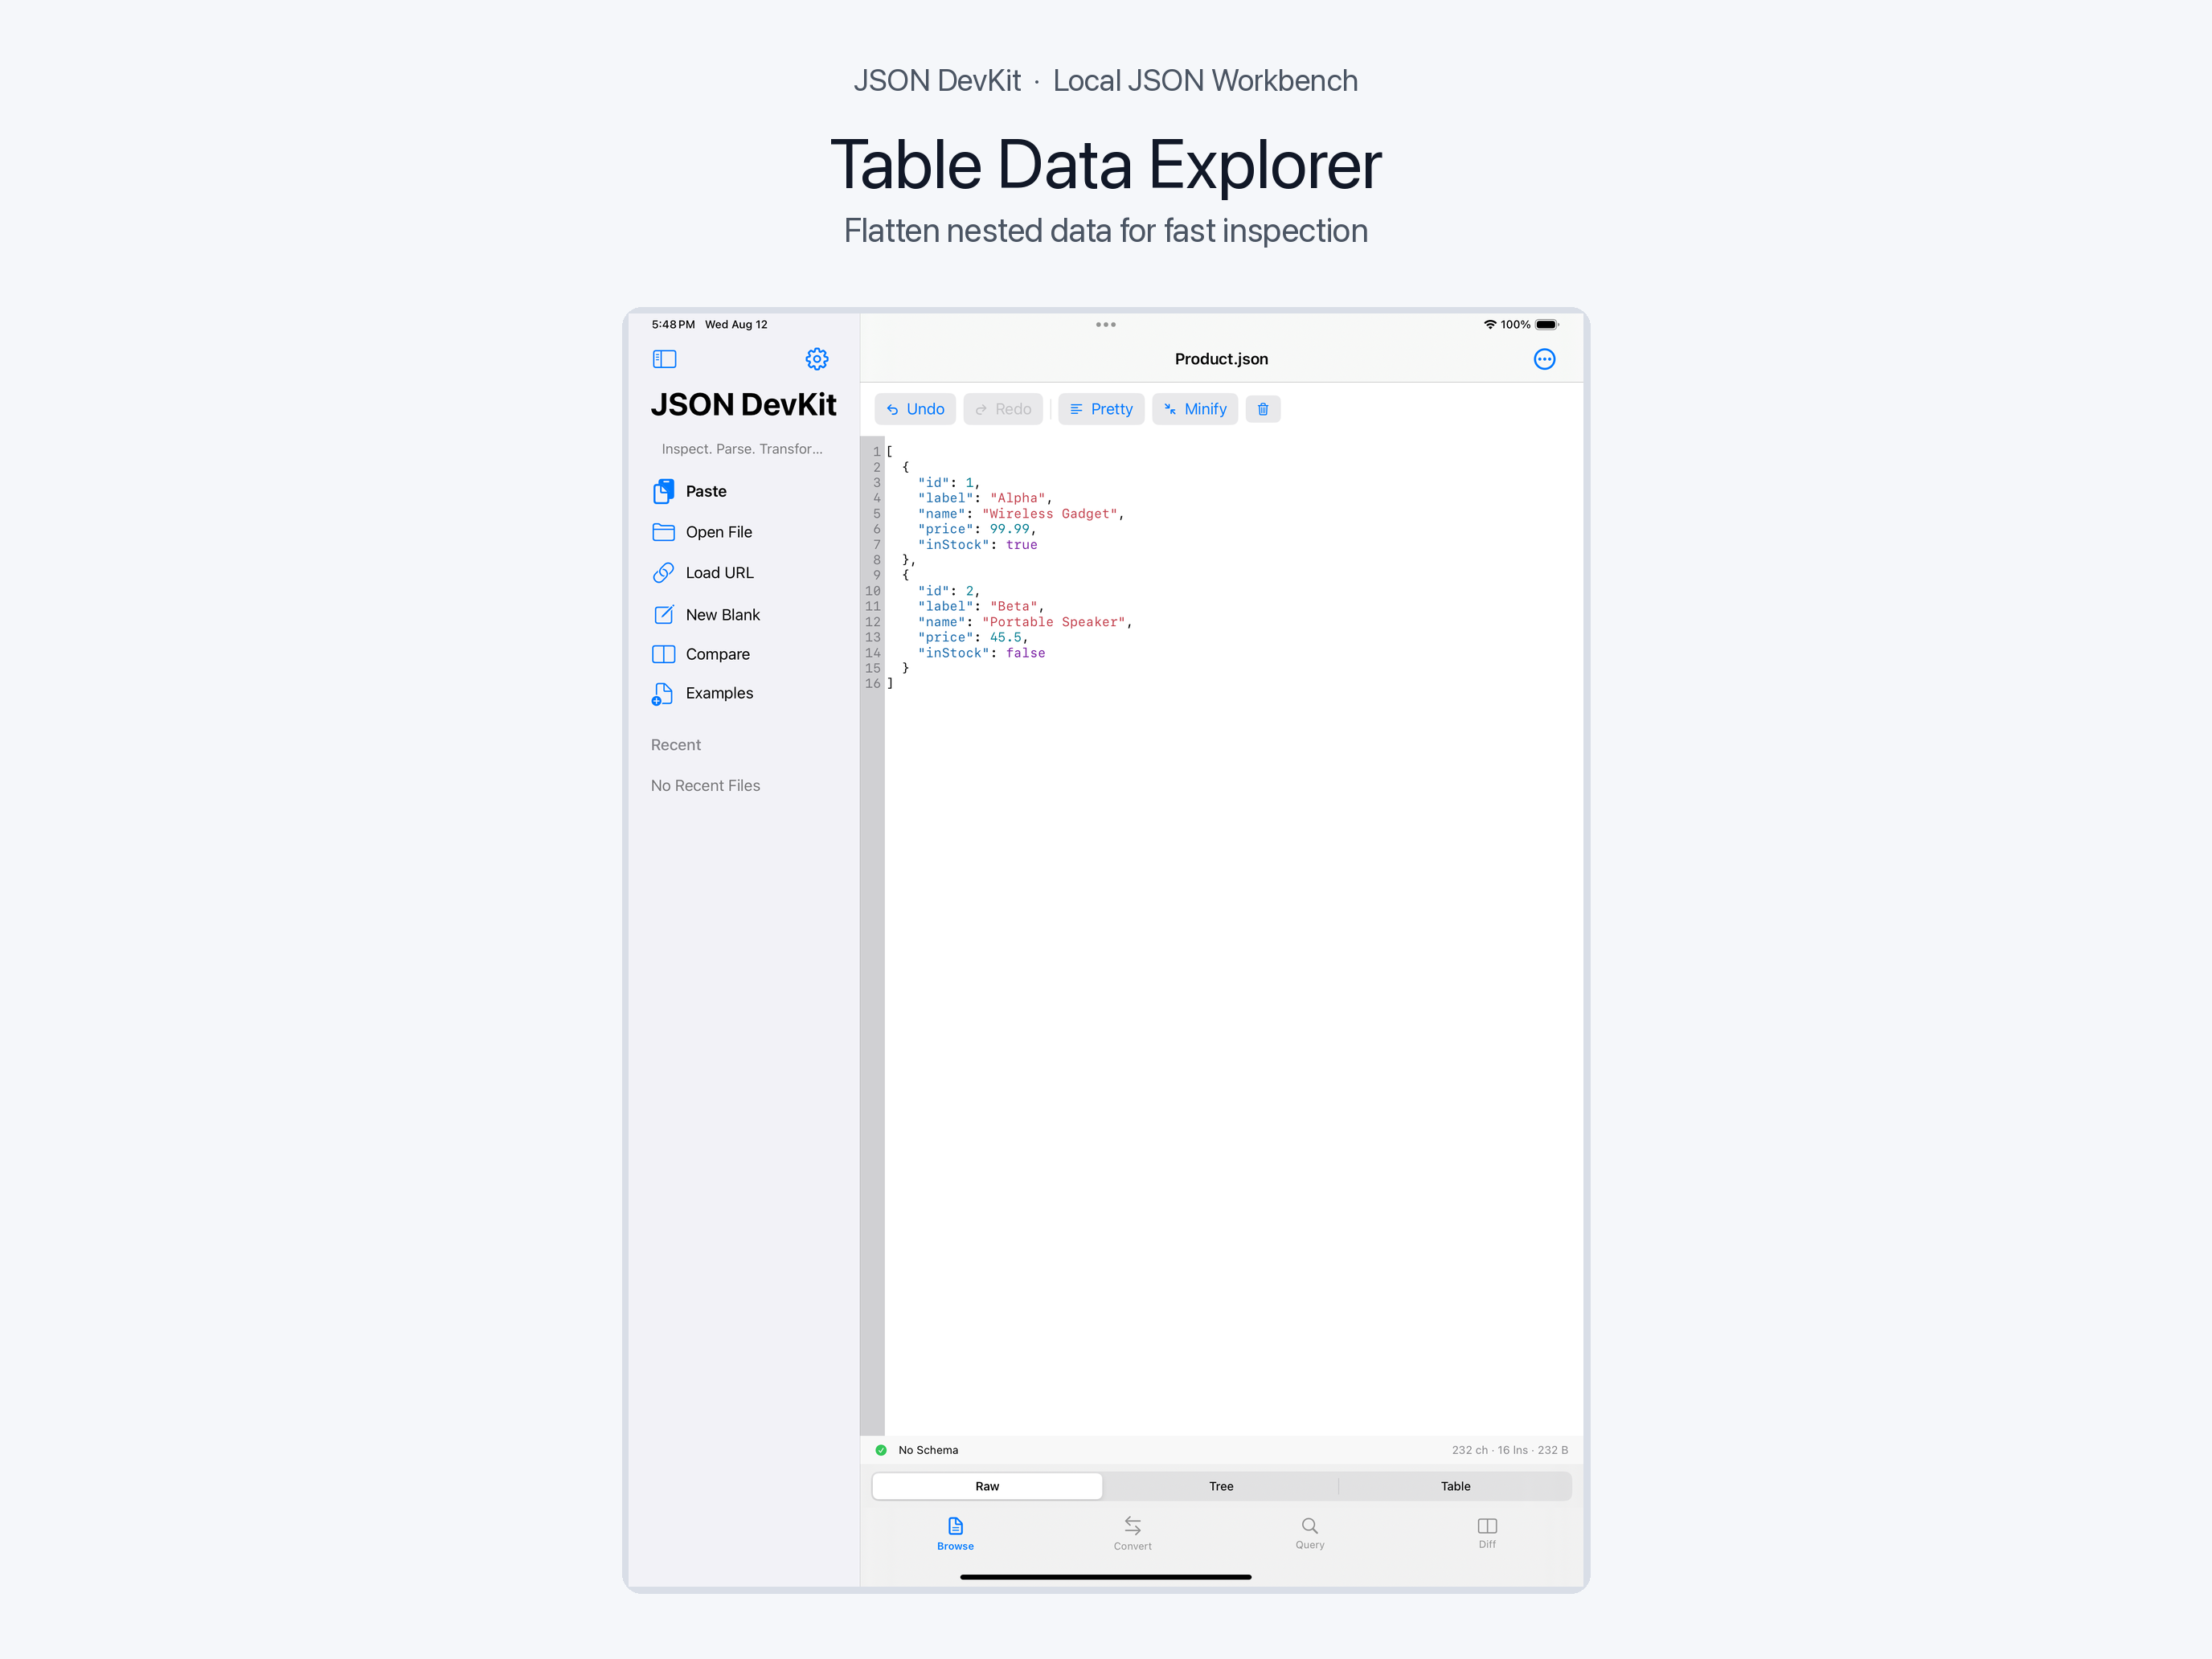
Task: Click the "Alpha" label value
Action: [x=1017, y=498]
